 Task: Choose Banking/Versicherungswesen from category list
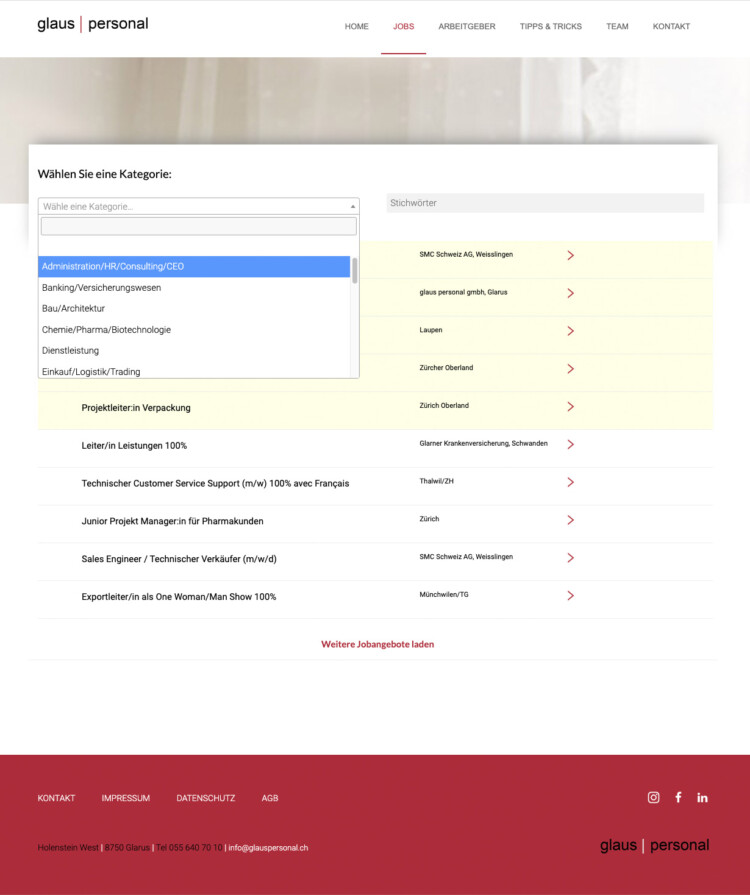coord(194,288)
